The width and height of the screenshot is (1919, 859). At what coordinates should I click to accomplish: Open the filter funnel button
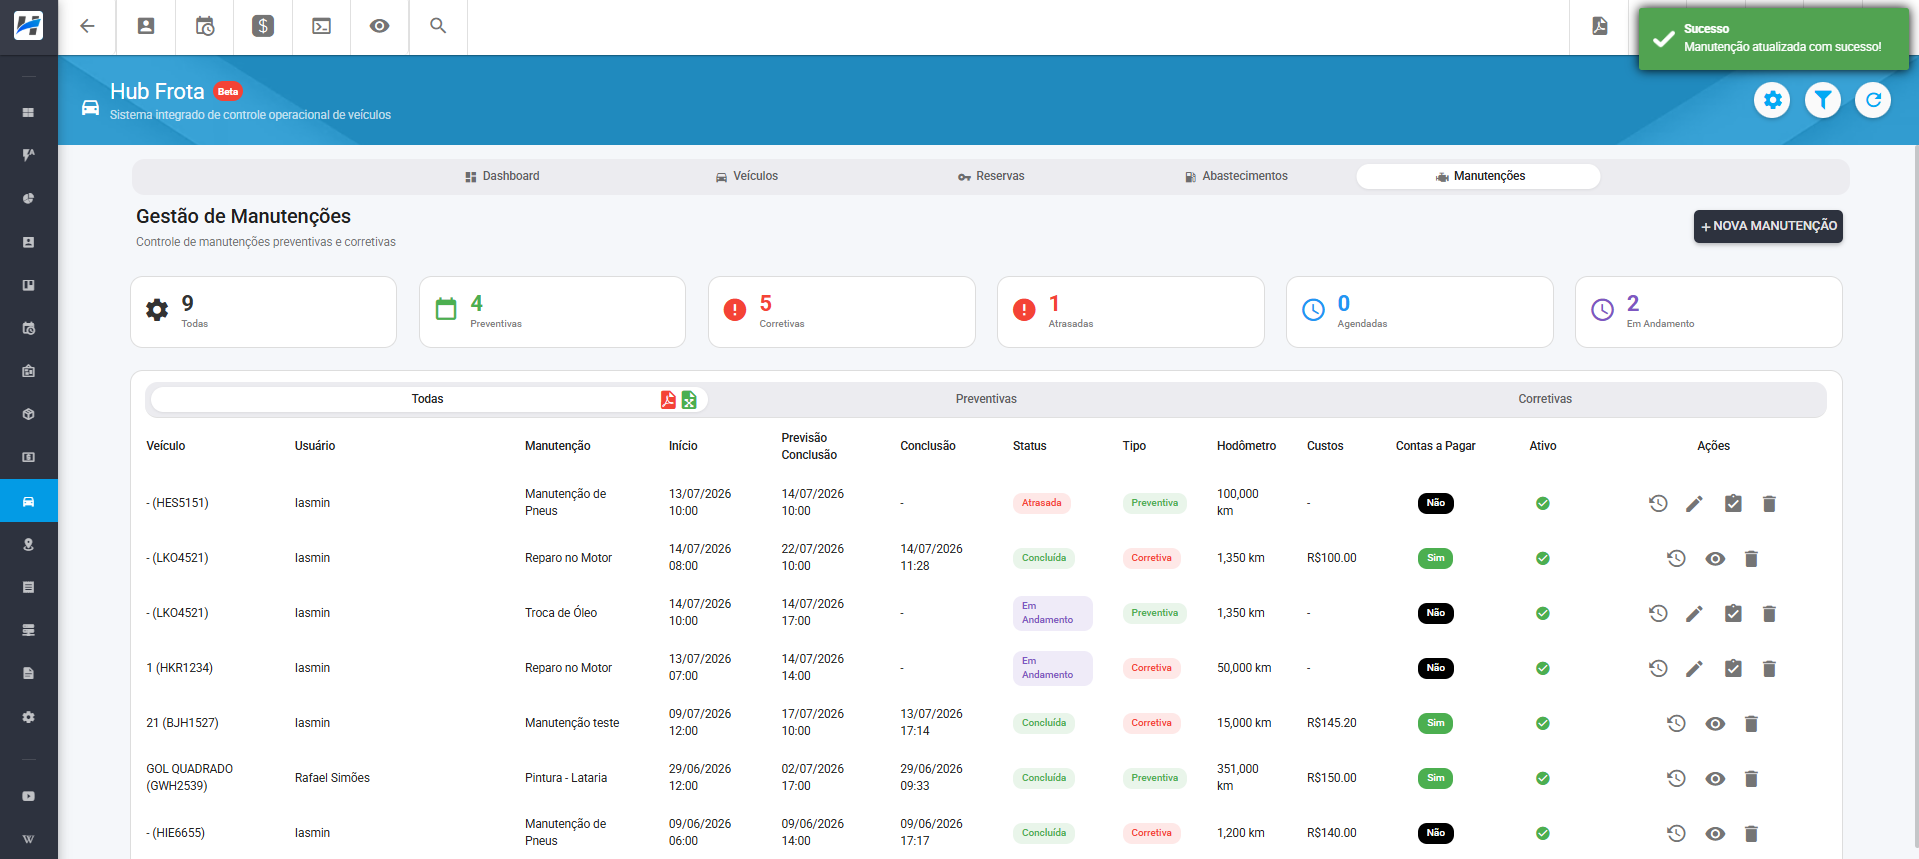pyautogui.click(x=1822, y=100)
